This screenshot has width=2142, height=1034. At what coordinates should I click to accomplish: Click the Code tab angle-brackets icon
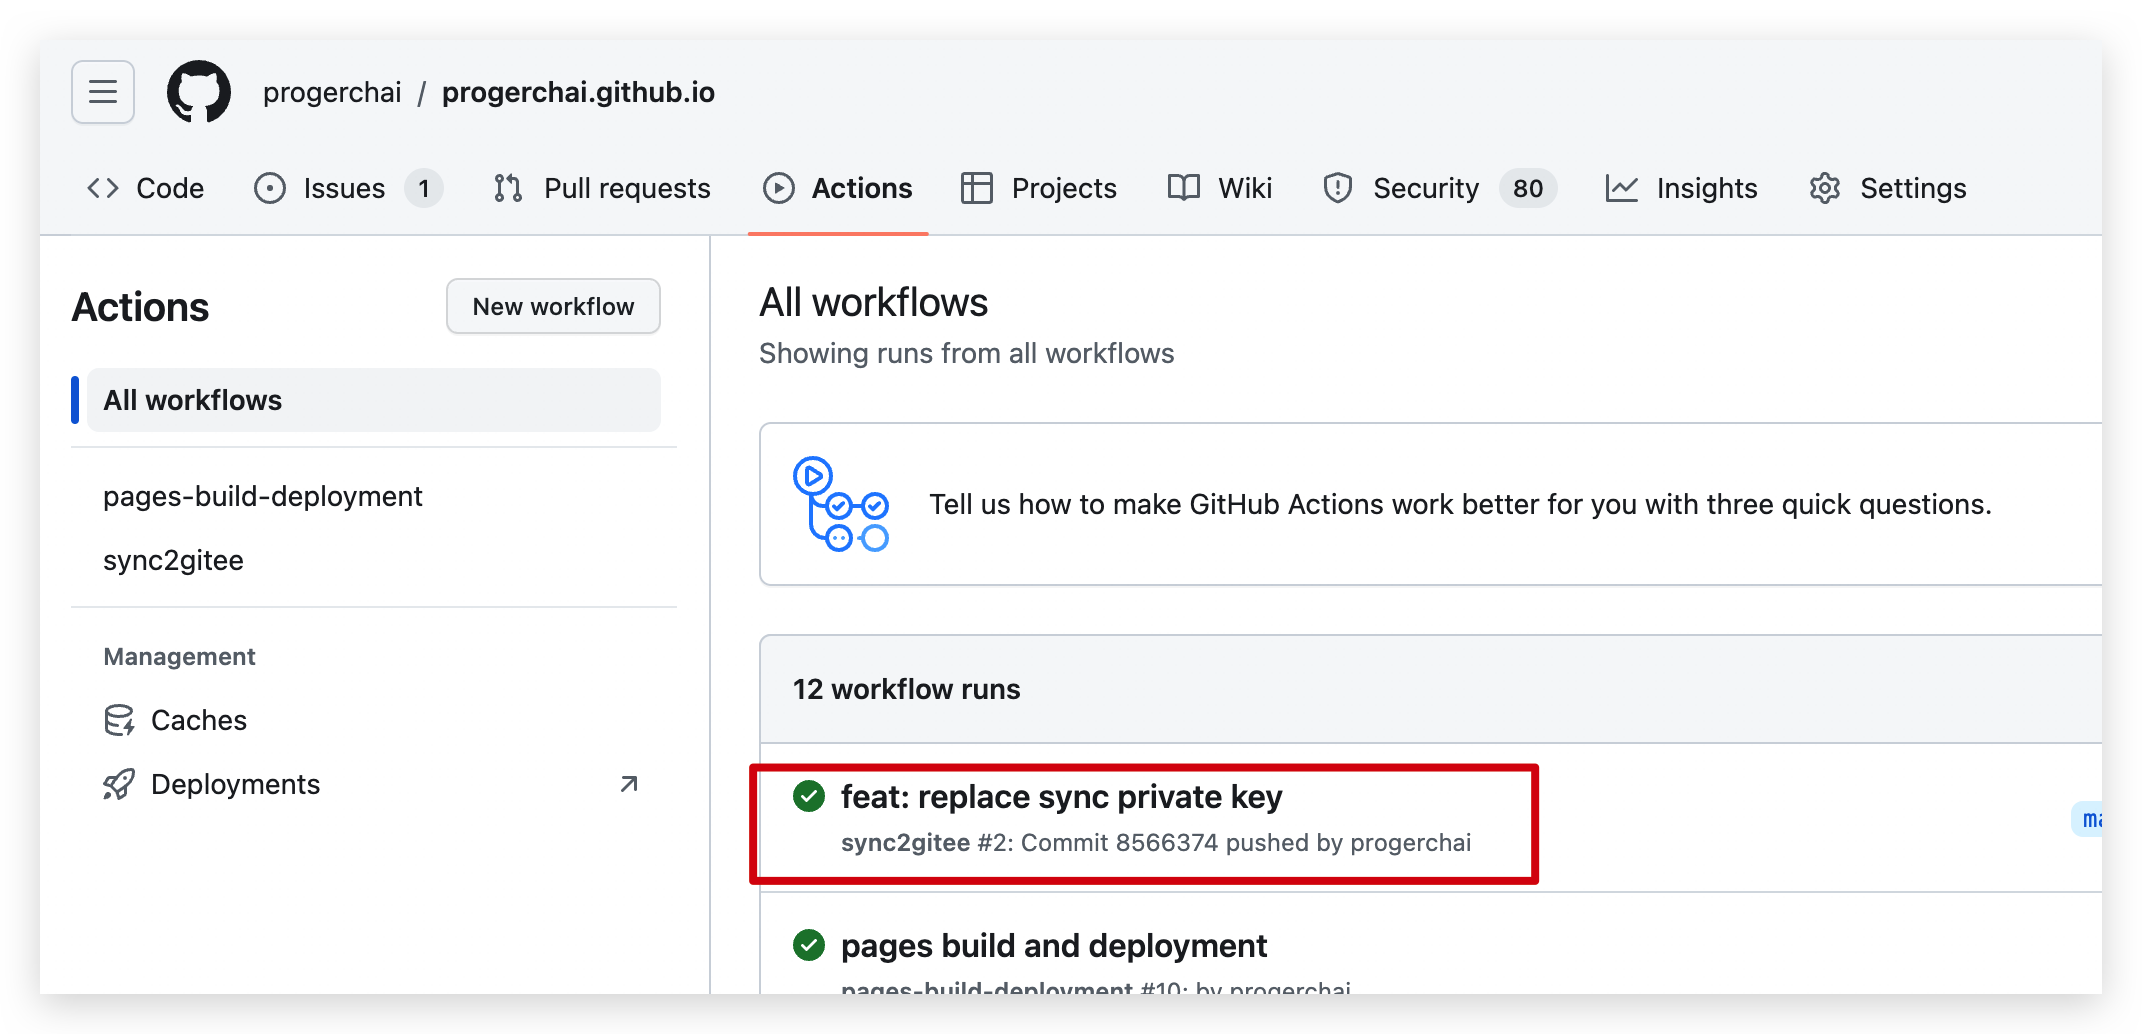point(103,188)
